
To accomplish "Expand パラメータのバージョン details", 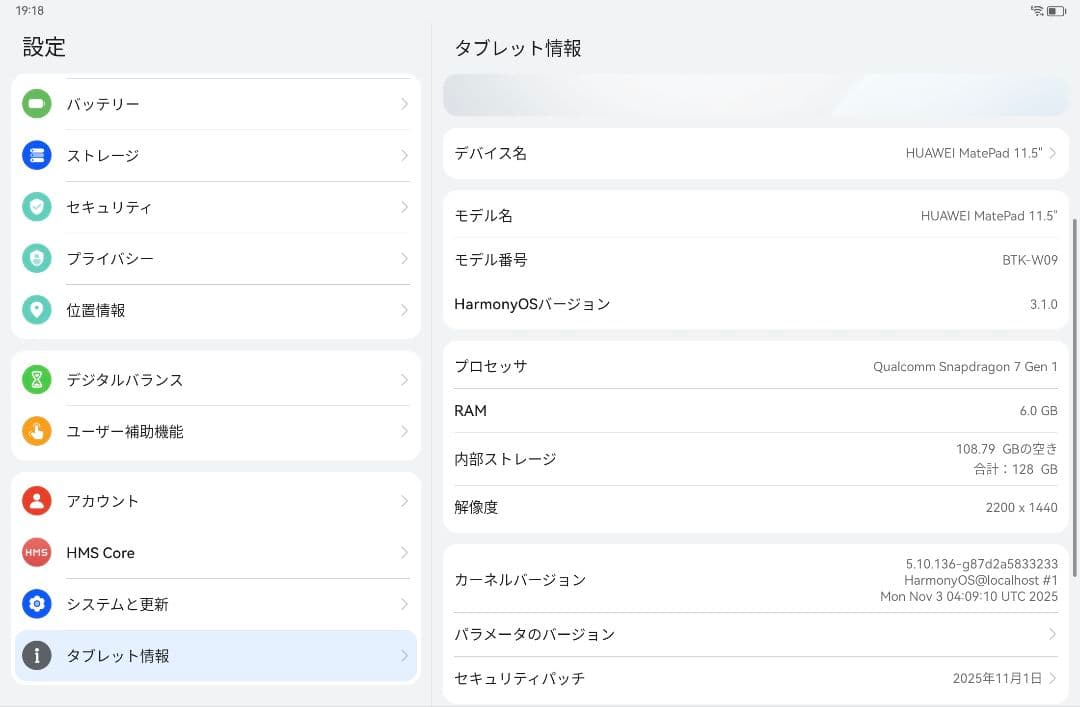I will point(755,634).
